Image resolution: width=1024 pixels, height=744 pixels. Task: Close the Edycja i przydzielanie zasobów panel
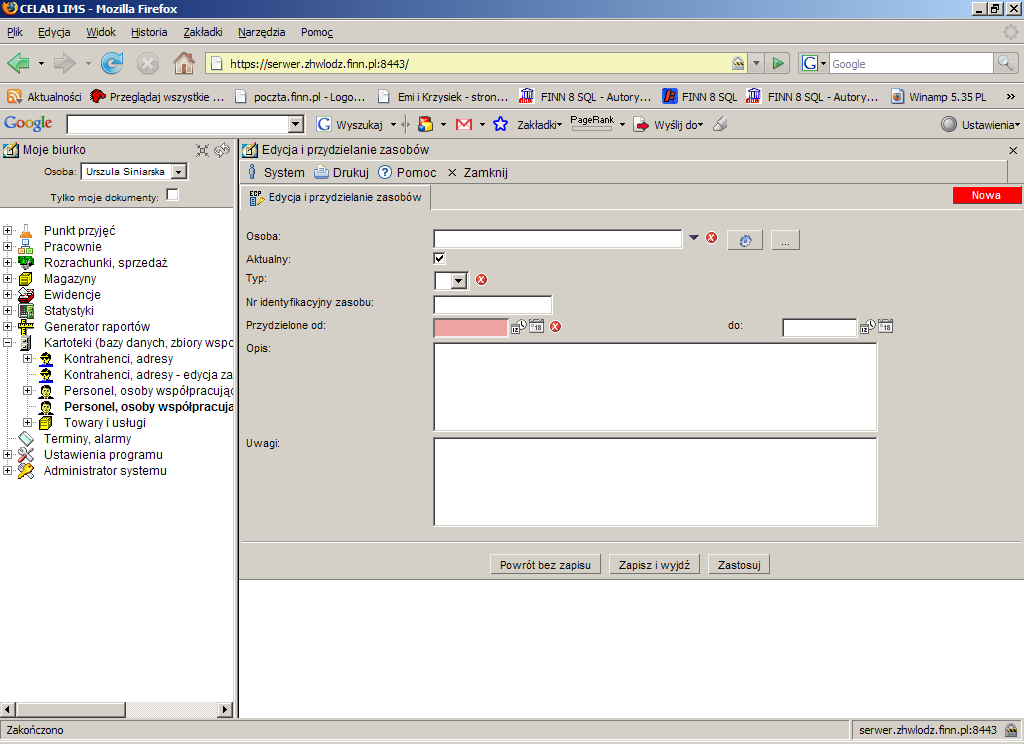point(1013,150)
